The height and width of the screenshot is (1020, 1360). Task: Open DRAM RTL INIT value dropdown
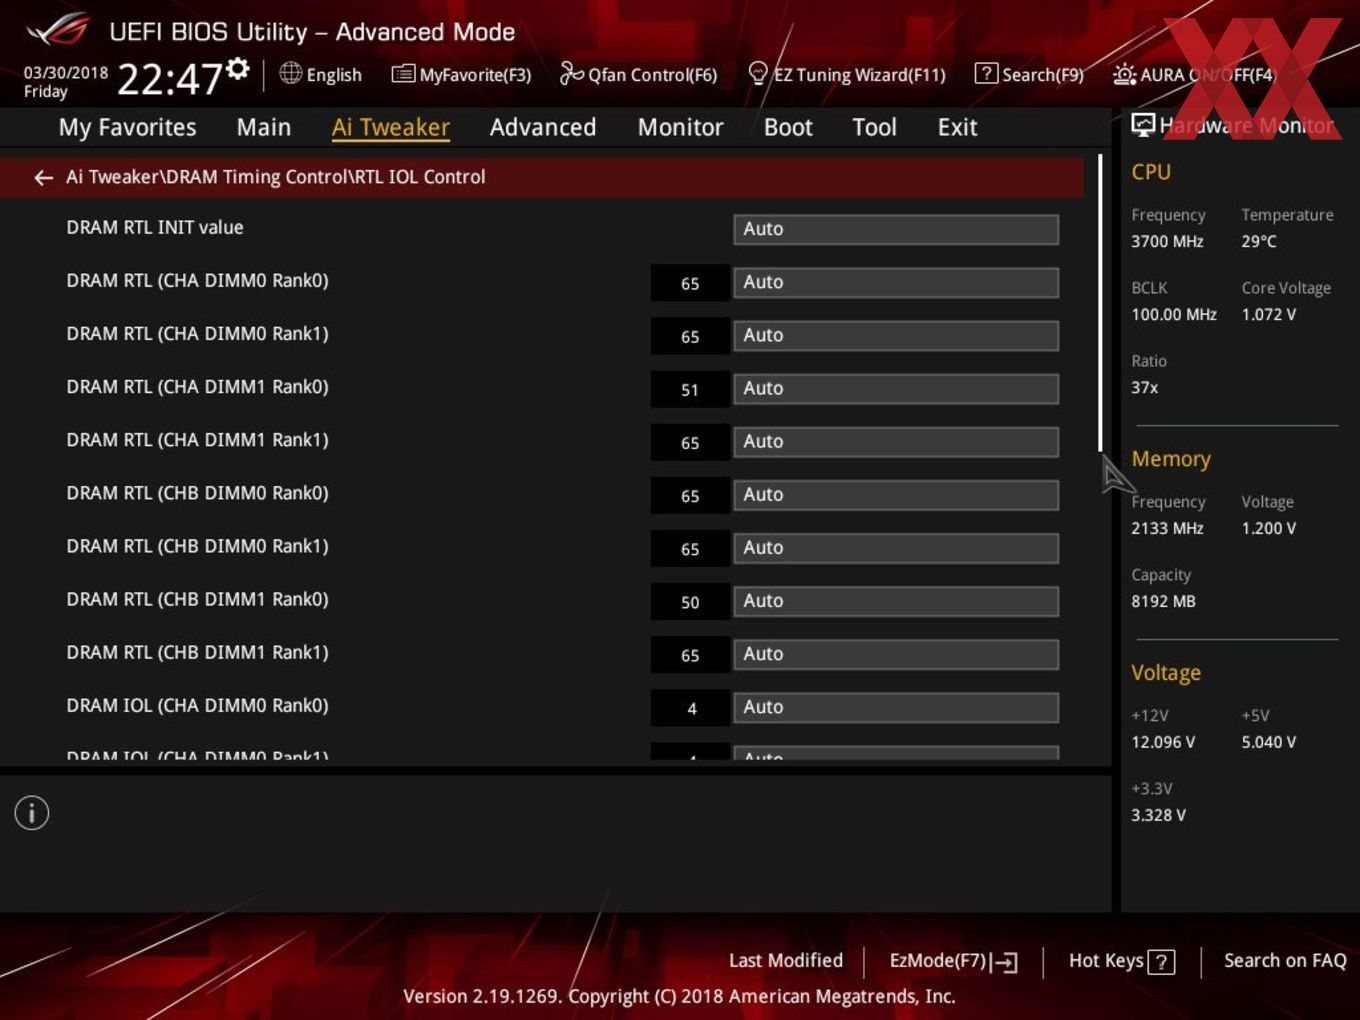click(896, 229)
